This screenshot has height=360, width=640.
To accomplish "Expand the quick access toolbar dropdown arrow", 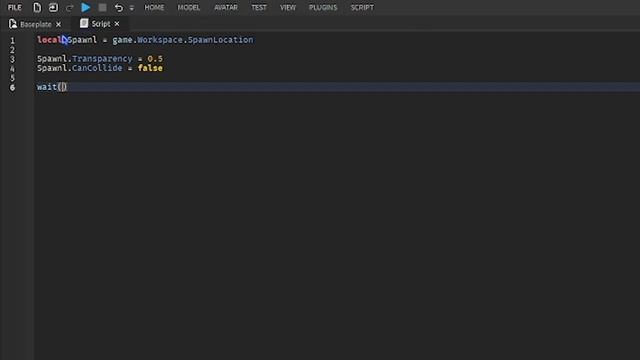I will 131,8.
